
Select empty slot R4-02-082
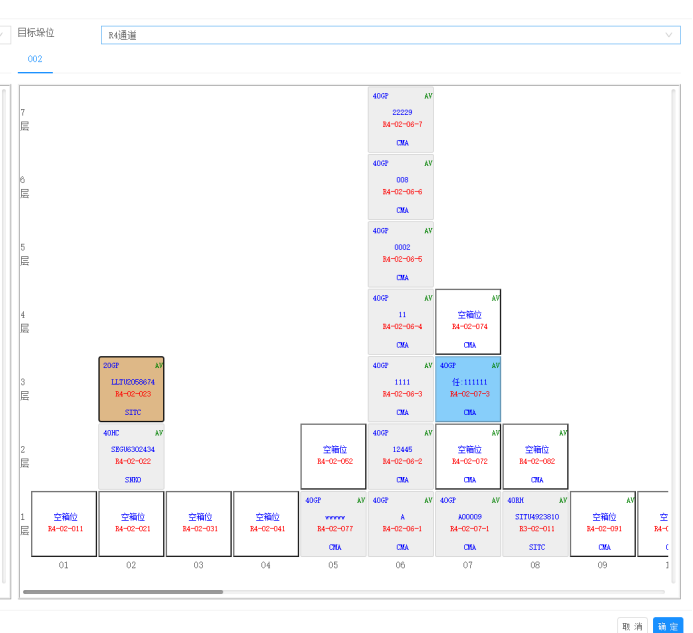click(x=536, y=456)
